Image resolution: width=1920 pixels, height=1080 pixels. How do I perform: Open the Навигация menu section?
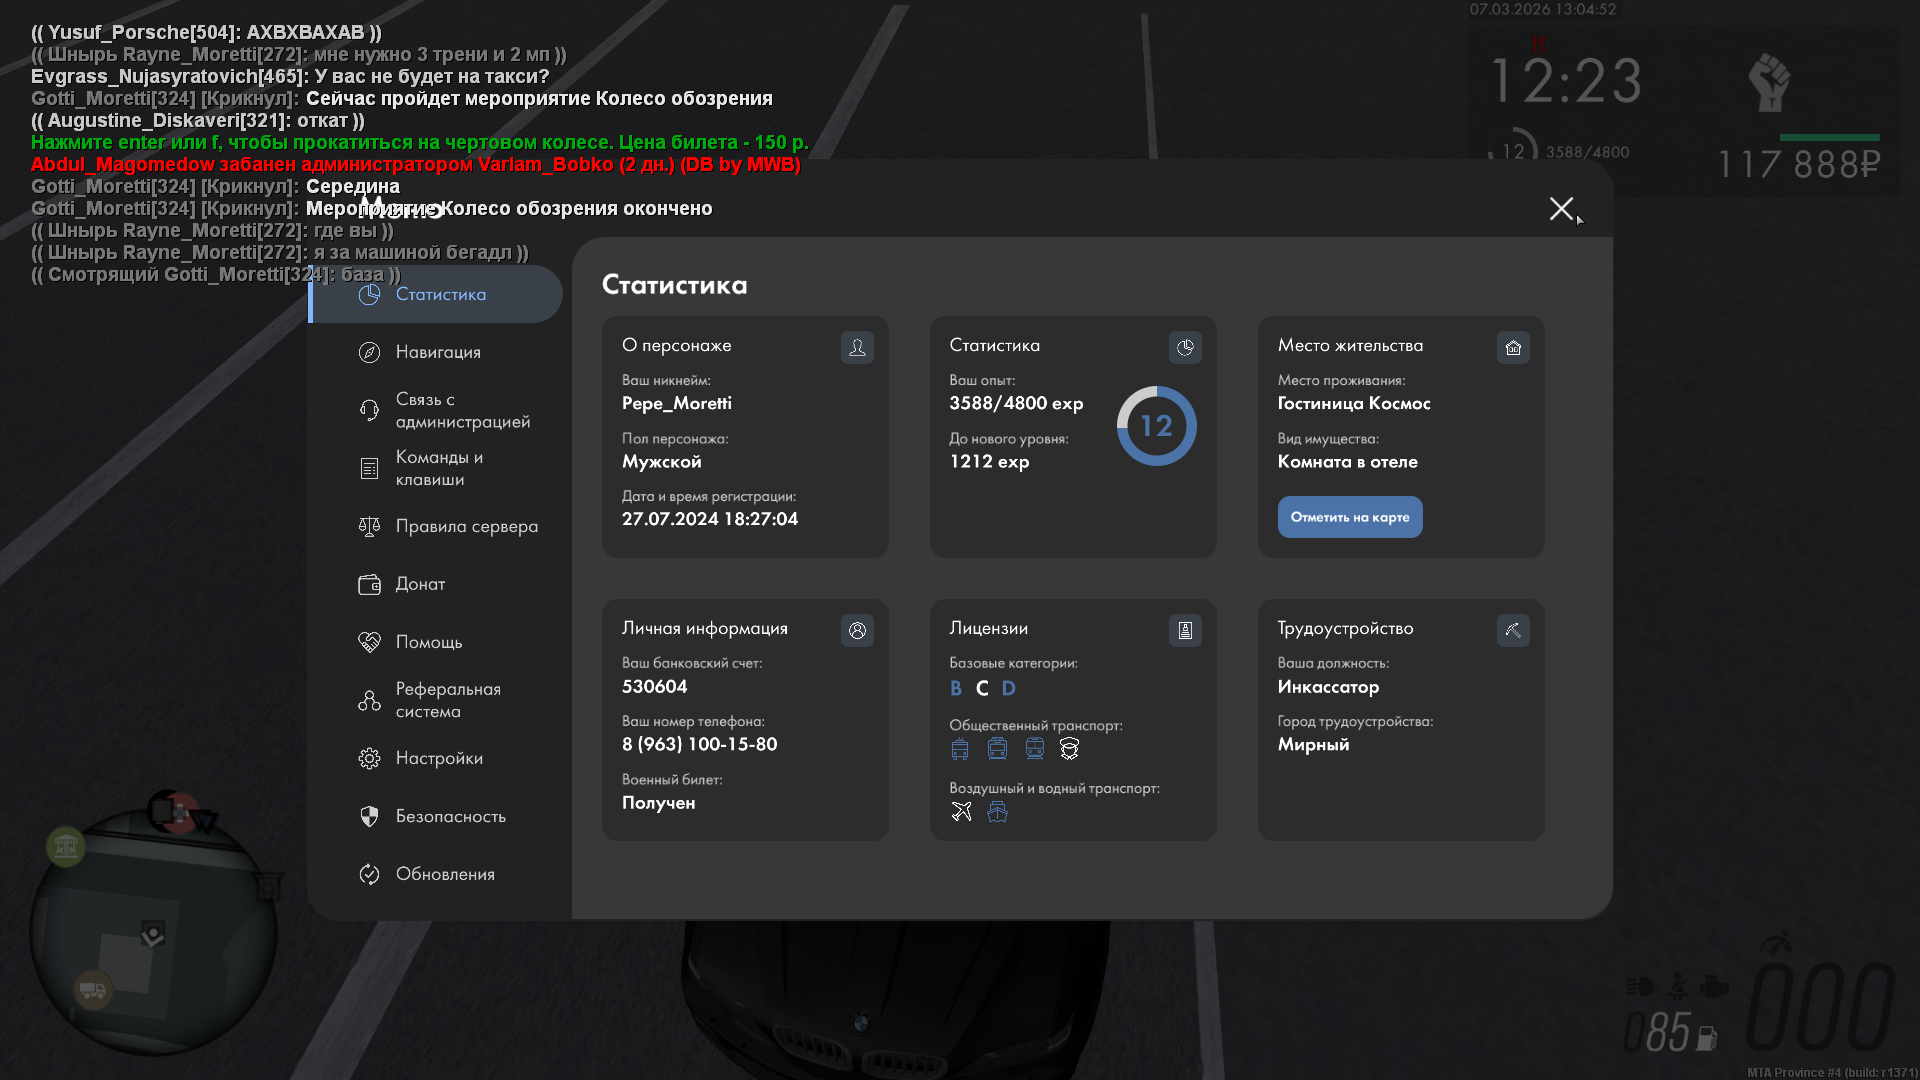point(438,352)
